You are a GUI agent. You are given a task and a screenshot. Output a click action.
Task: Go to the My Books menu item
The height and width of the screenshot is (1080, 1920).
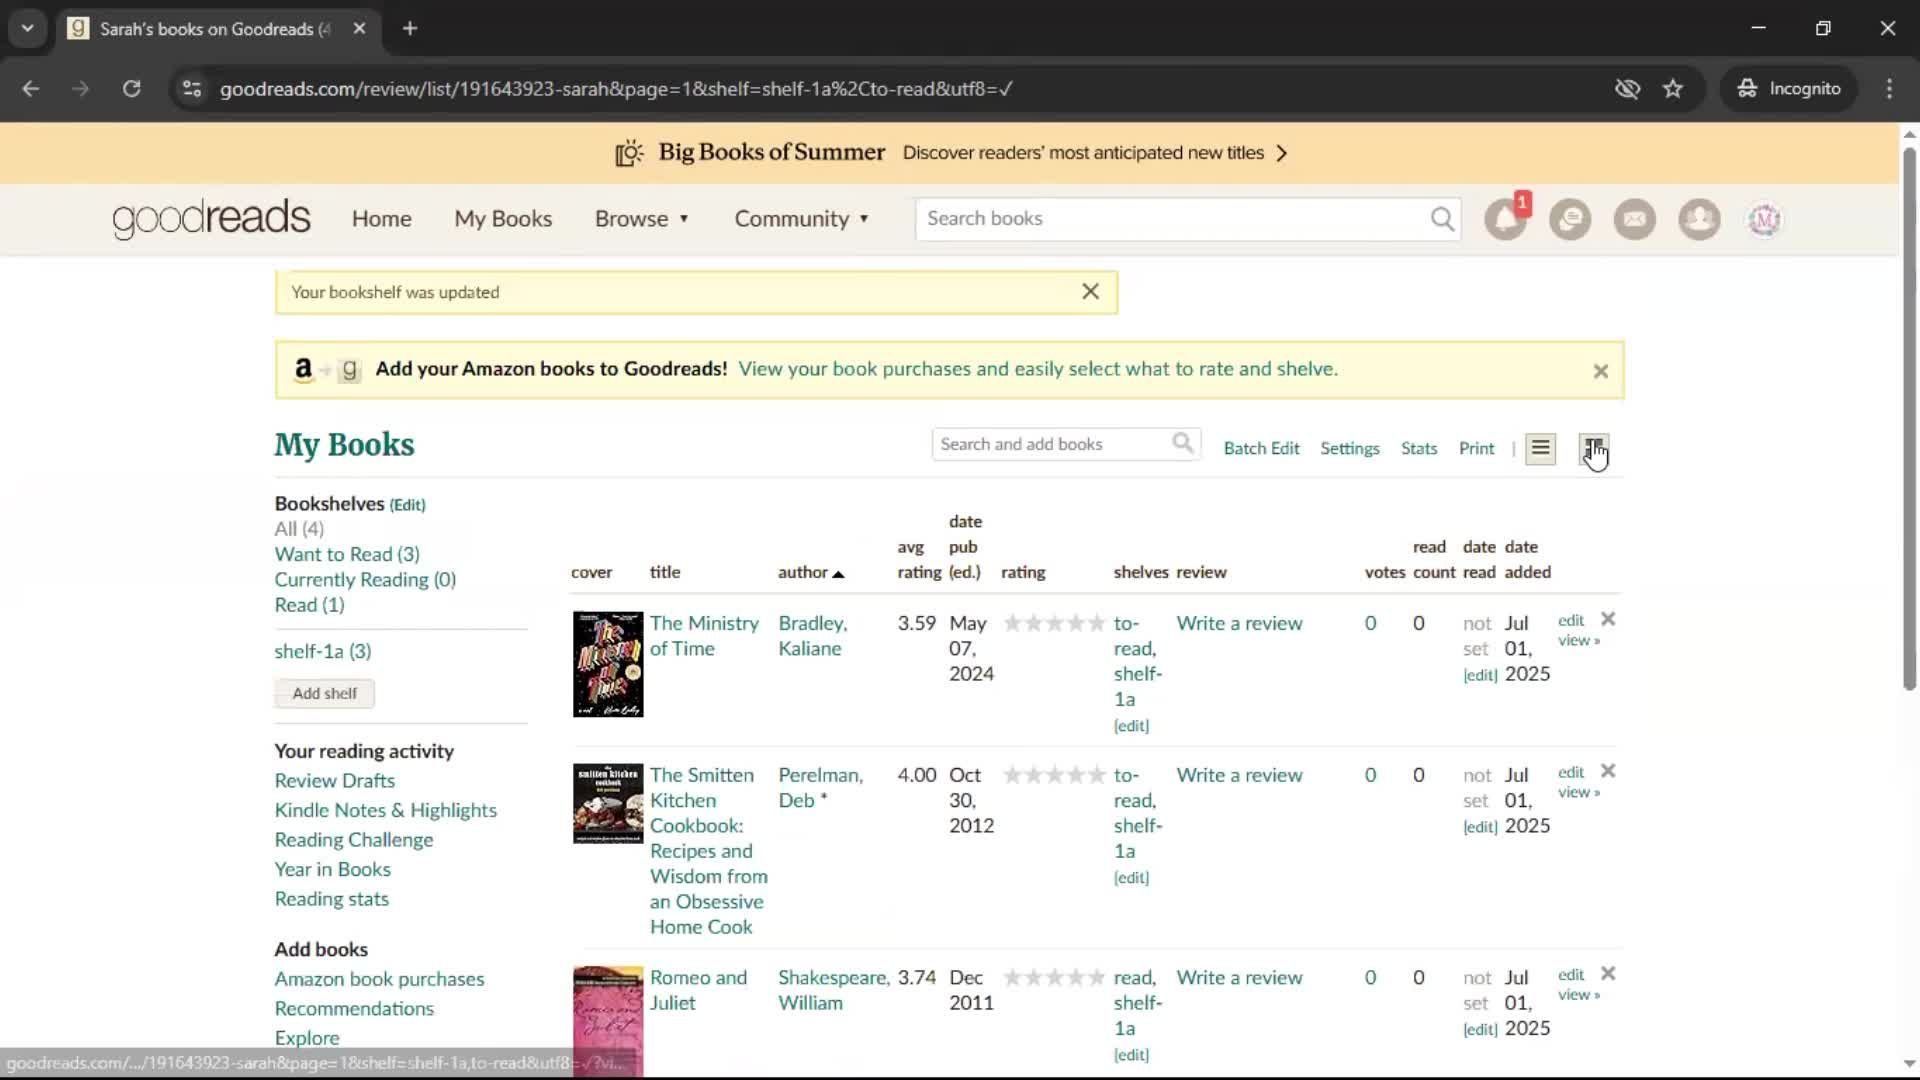(503, 219)
